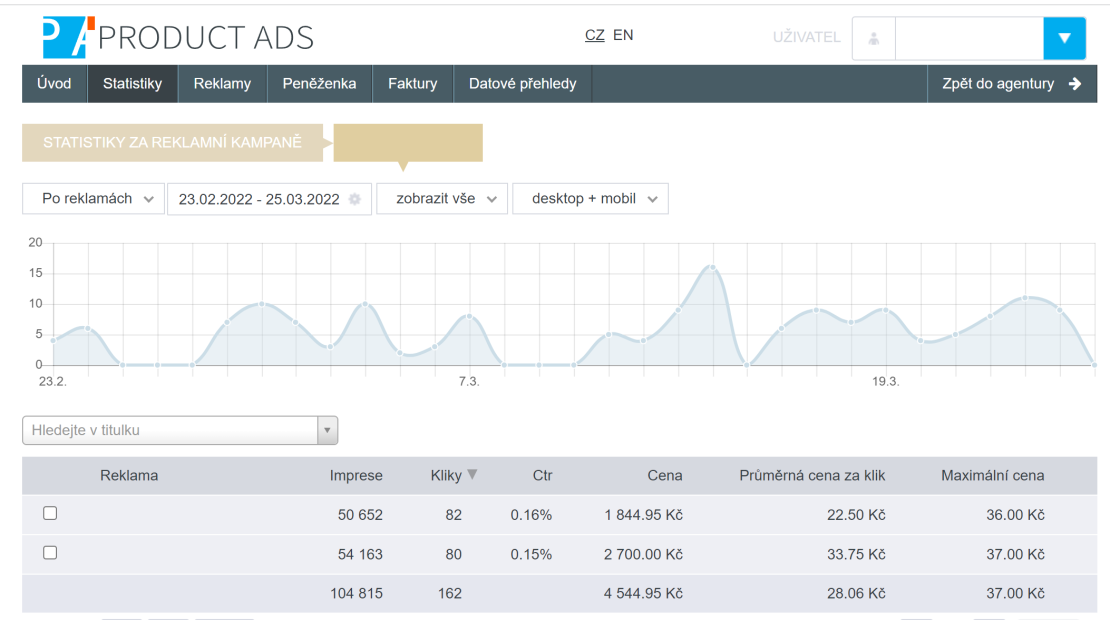Image resolution: width=1110 pixels, height=620 pixels.
Task: Click the total impressions 104 815 cell
Action: coord(356,594)
